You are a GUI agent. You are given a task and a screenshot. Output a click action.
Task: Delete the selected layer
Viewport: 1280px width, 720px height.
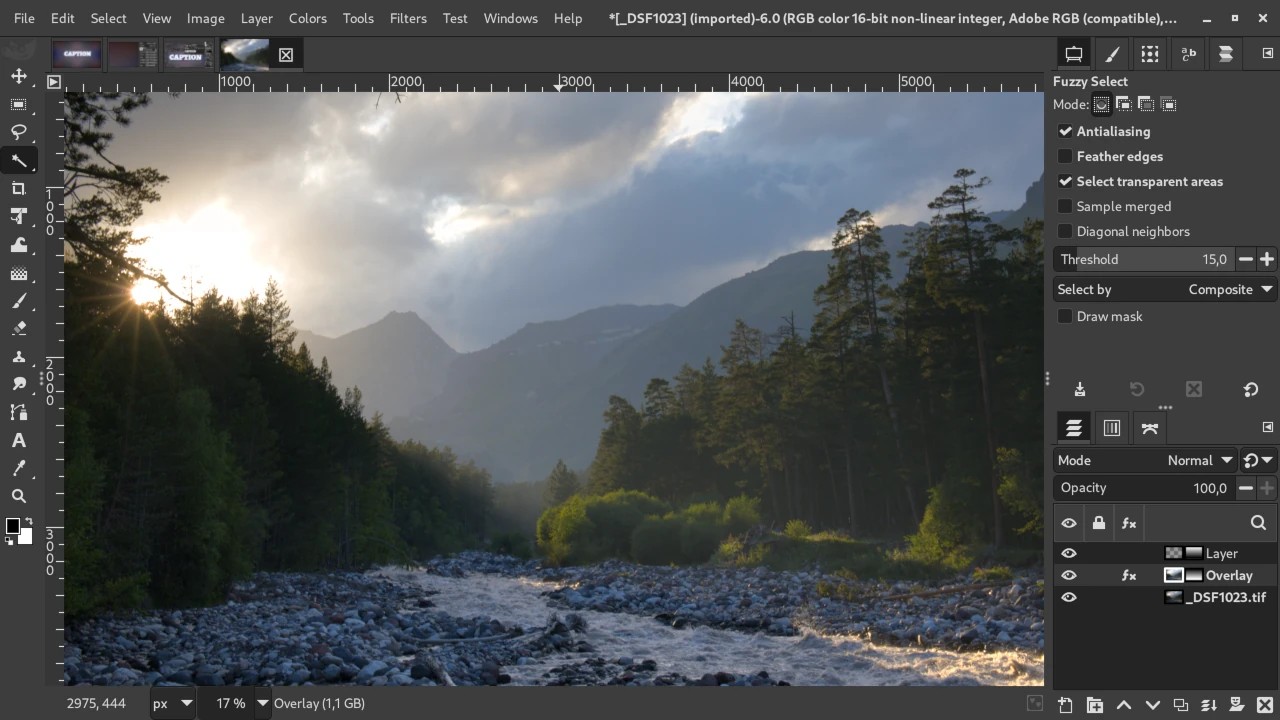click(1264, 705)
